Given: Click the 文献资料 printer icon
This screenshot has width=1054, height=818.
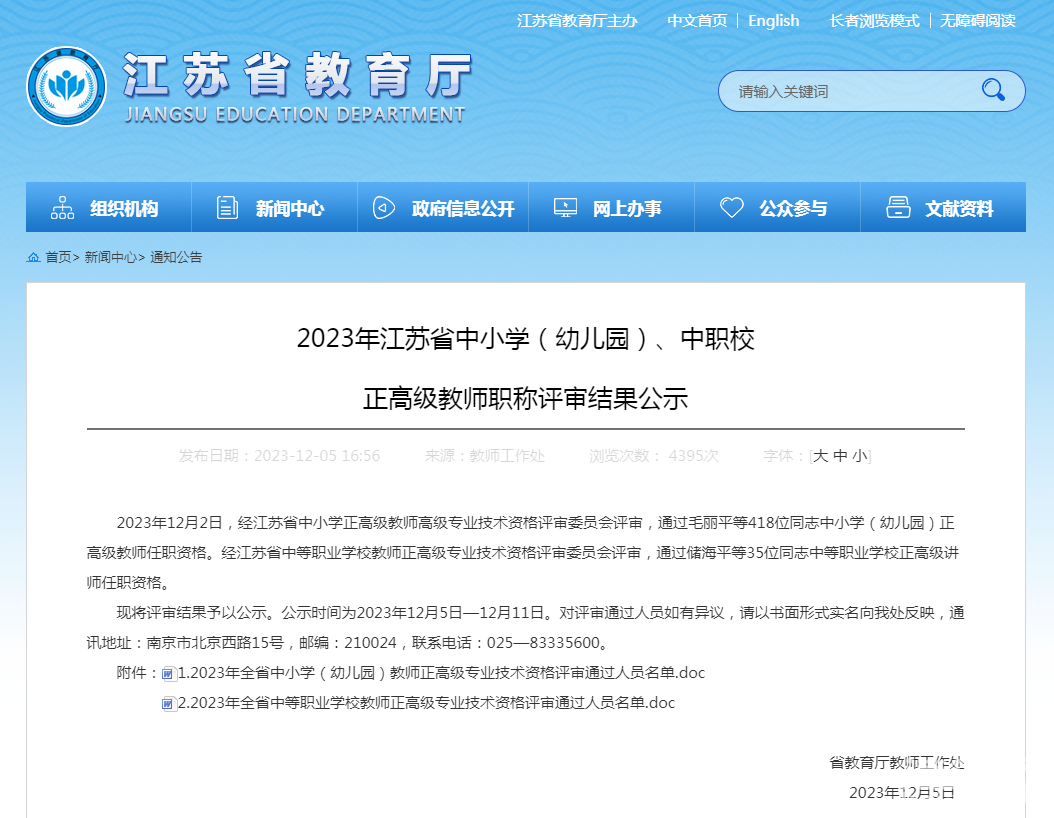Looking at the screenshot, I should pos(898,207).
